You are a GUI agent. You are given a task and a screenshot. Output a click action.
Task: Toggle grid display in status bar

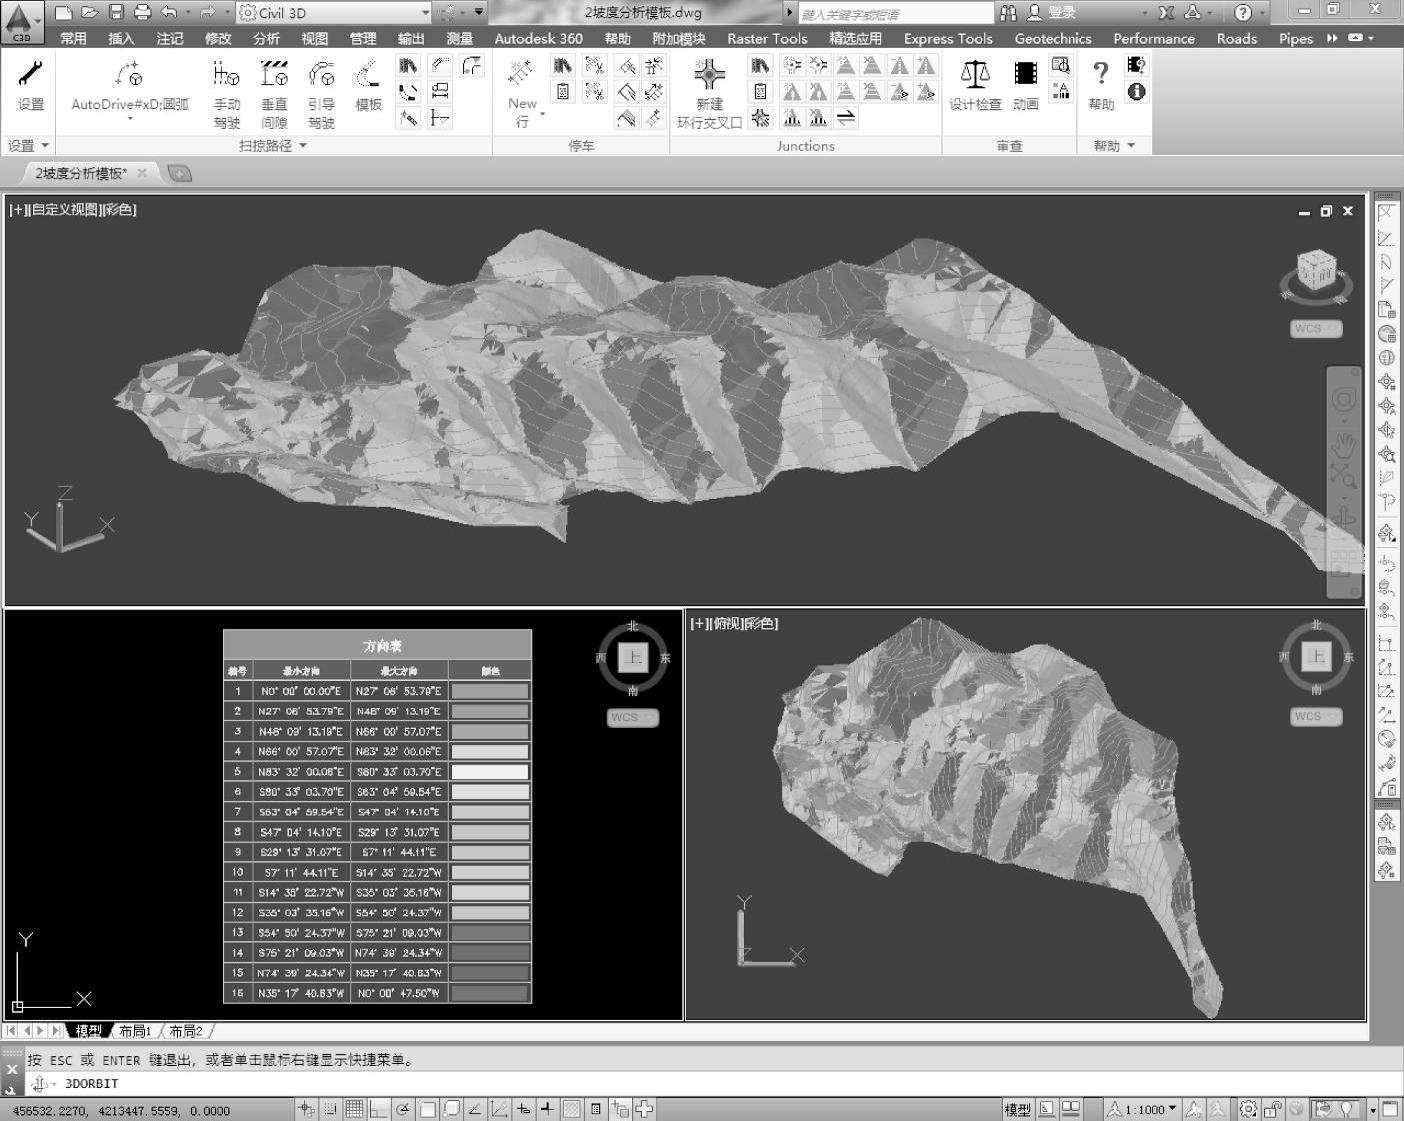point(354,1109)
